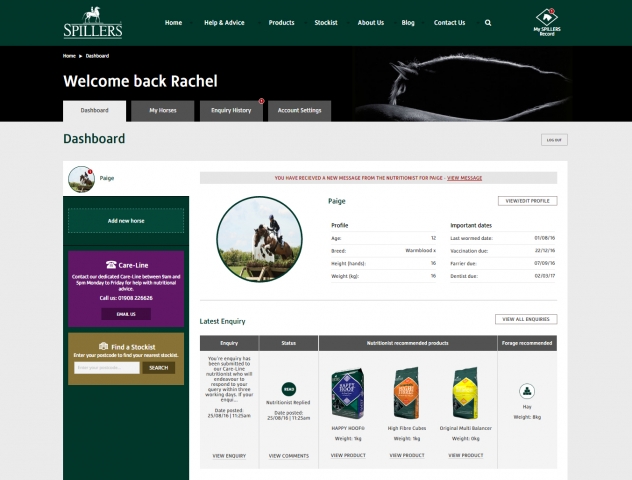The height and width of the screenshot is (480, 632).
Task: Click the green Nutritionist Replied status icon
Action: 288,388
